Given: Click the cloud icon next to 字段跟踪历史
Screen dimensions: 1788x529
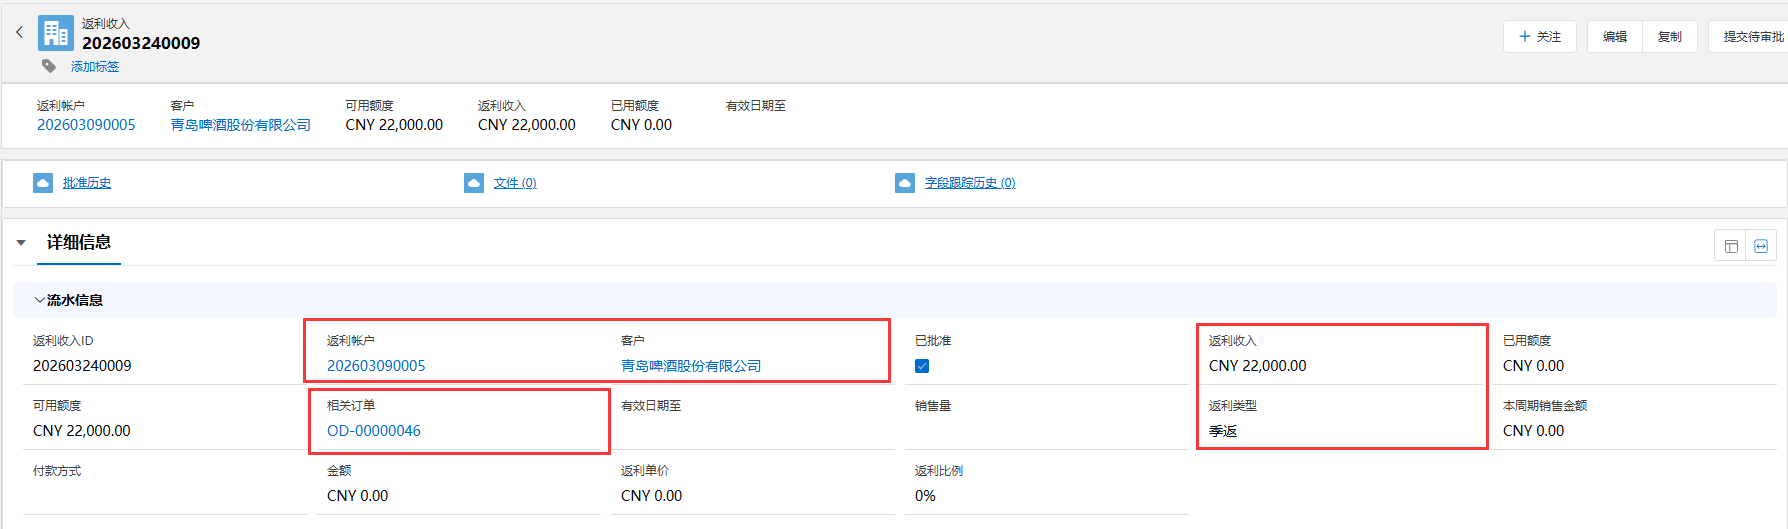Looking at the screenshot, I should click(x=905, y=183).
